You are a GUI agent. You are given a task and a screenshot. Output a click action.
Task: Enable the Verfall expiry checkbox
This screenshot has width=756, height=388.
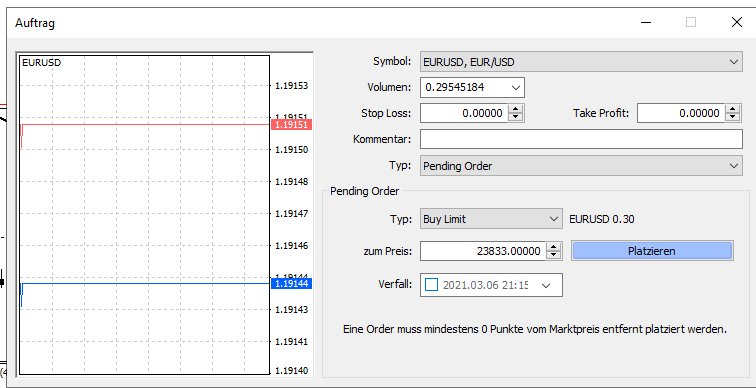click(432, 285)
